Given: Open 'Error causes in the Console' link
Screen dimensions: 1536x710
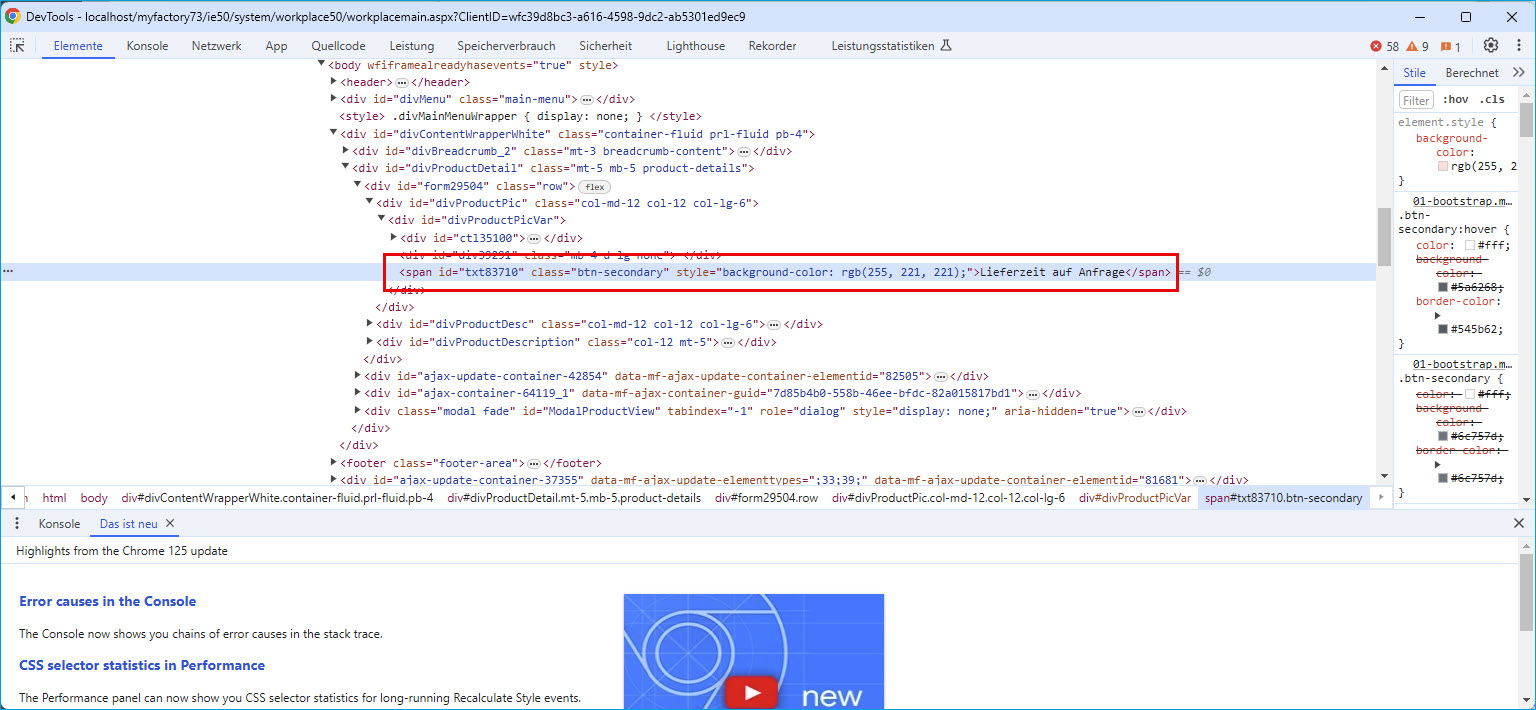Looking at the screenshot, I should 107,601.
